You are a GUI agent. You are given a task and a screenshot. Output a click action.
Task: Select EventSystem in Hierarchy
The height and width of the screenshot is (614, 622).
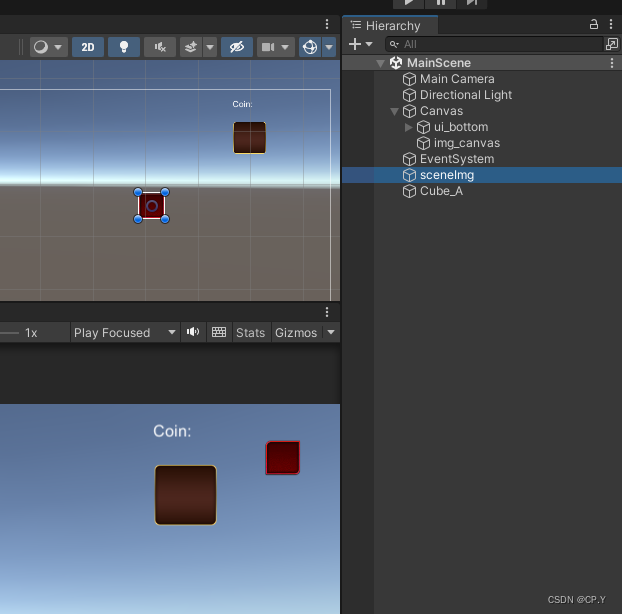[457, 159]
